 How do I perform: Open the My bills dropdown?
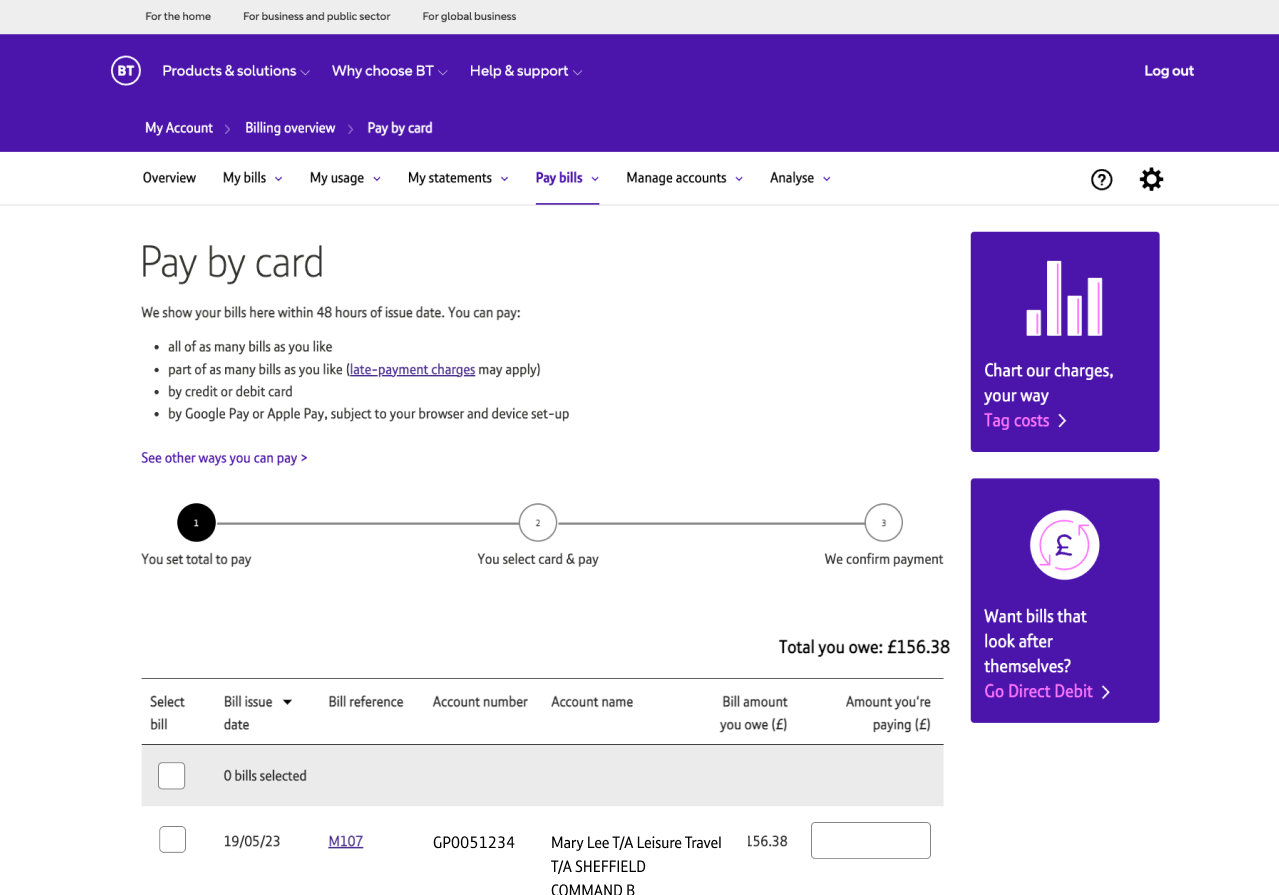[253, 178]
